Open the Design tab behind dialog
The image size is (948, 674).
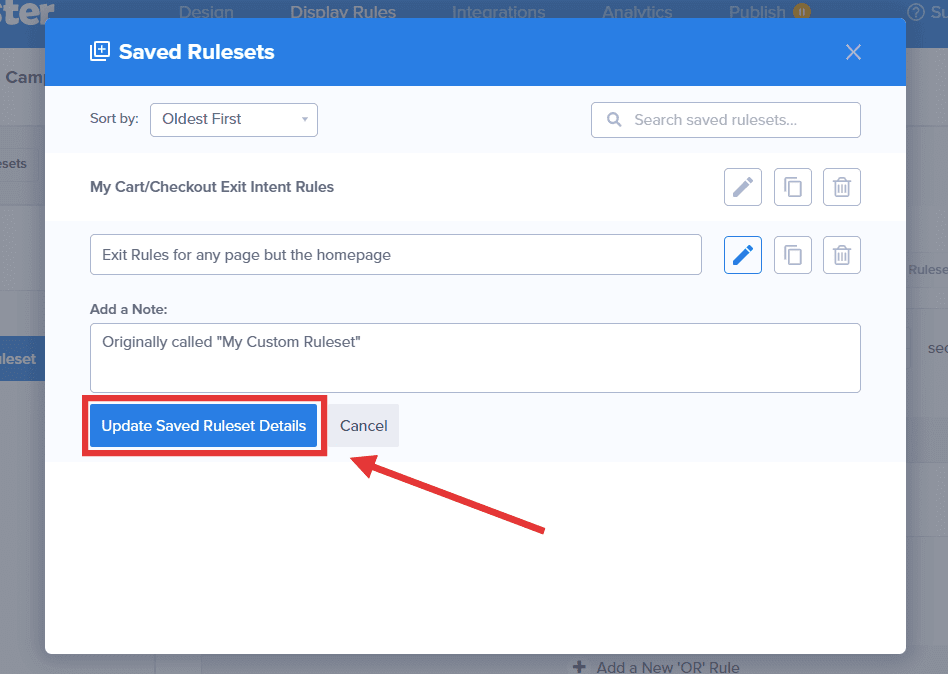[206, 11]
